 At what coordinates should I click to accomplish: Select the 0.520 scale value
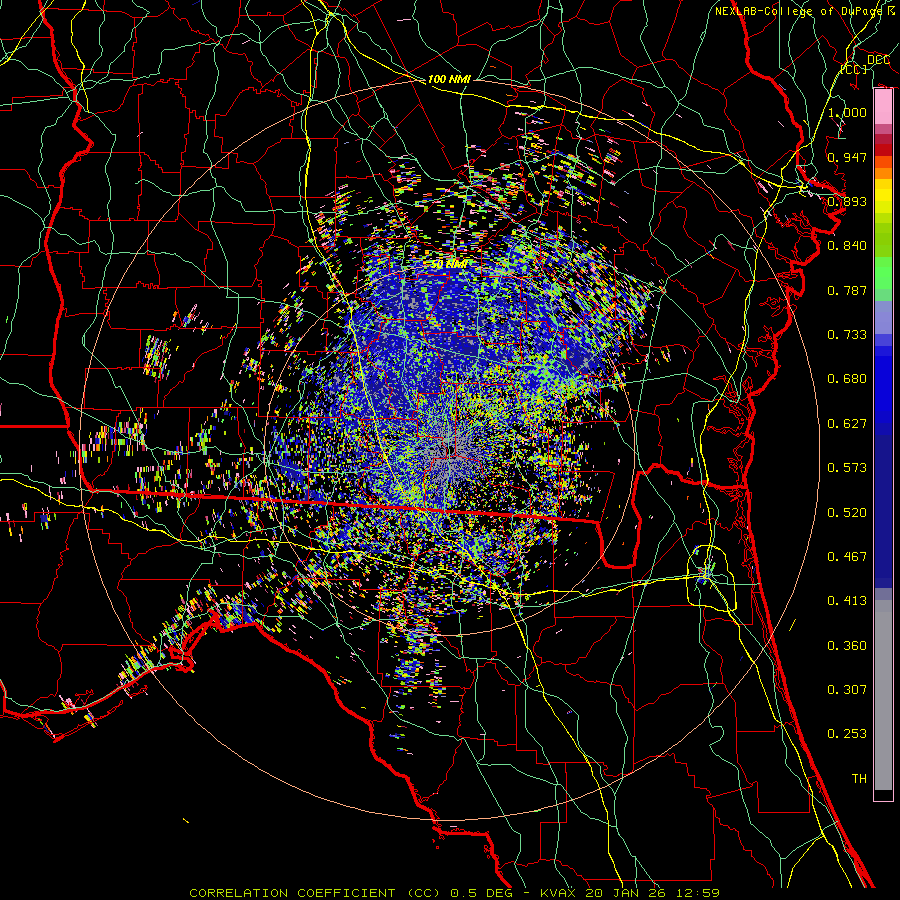point(847,513)
